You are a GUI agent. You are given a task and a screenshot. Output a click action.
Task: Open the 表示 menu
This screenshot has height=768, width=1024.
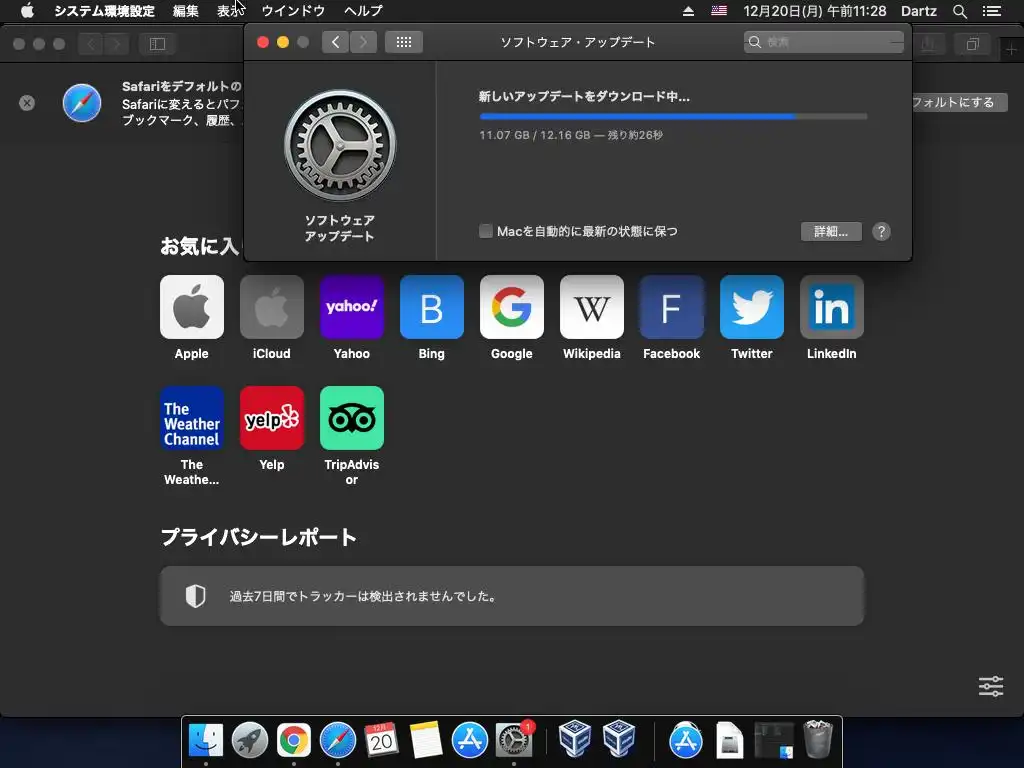click(231, 10)
